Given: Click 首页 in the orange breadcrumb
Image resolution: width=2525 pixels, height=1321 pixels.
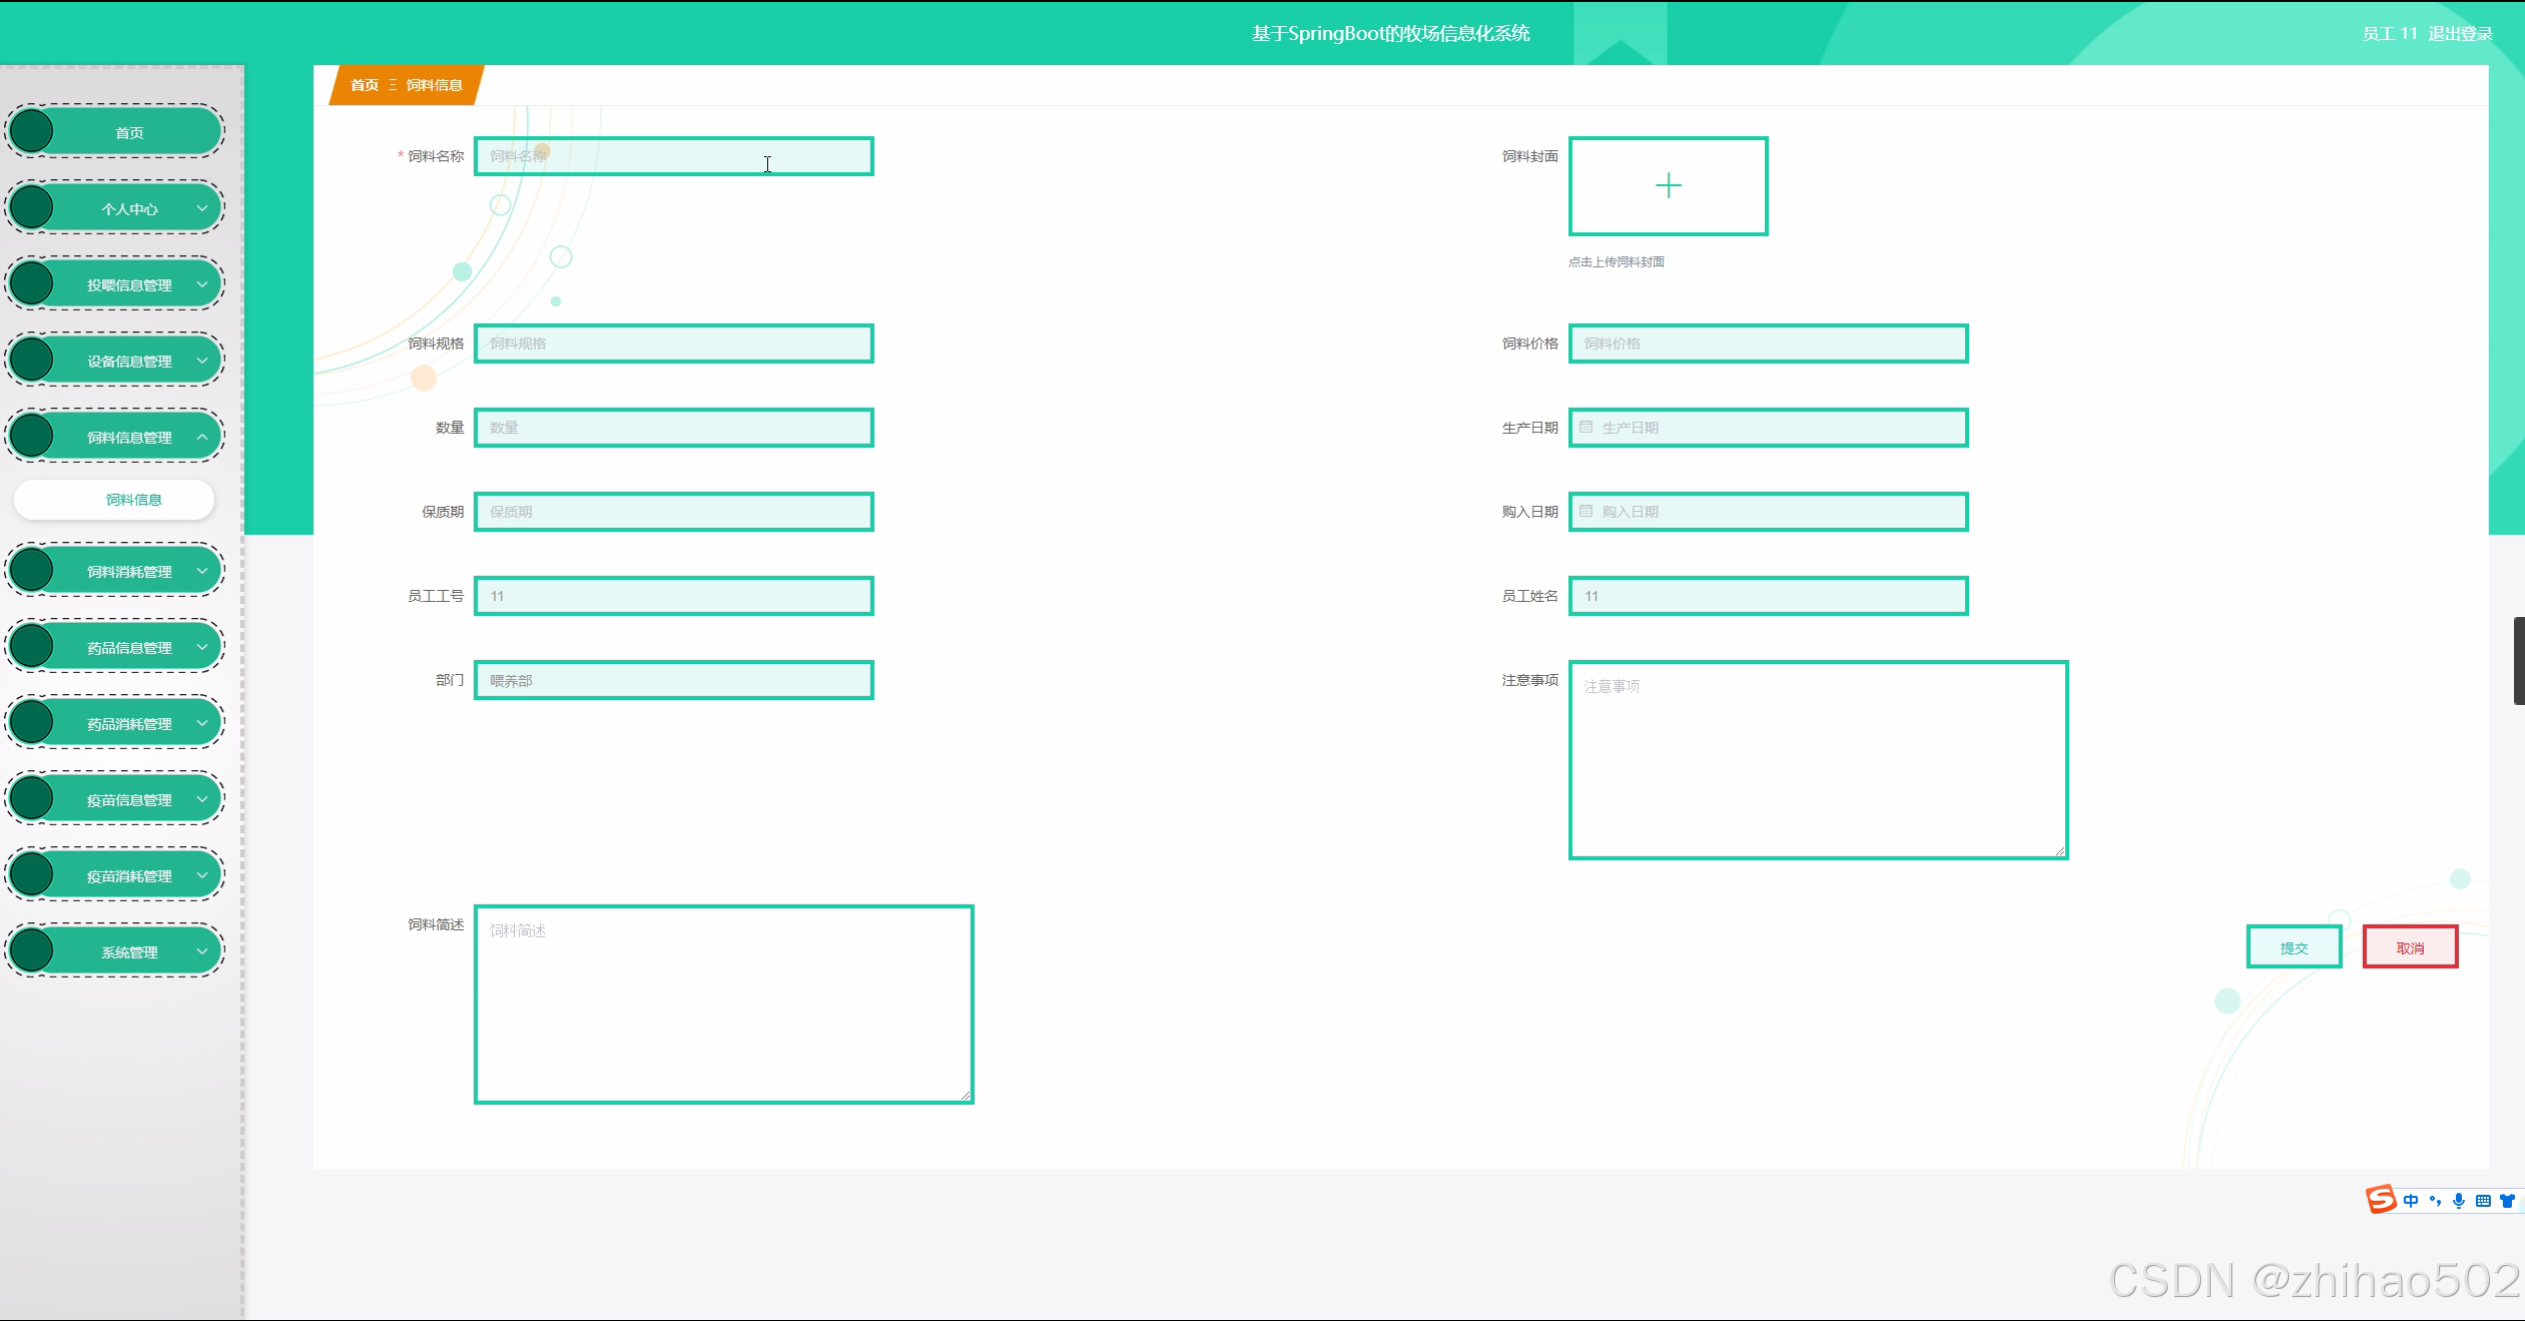Looking at the screenshot, I should click(364, 85).
